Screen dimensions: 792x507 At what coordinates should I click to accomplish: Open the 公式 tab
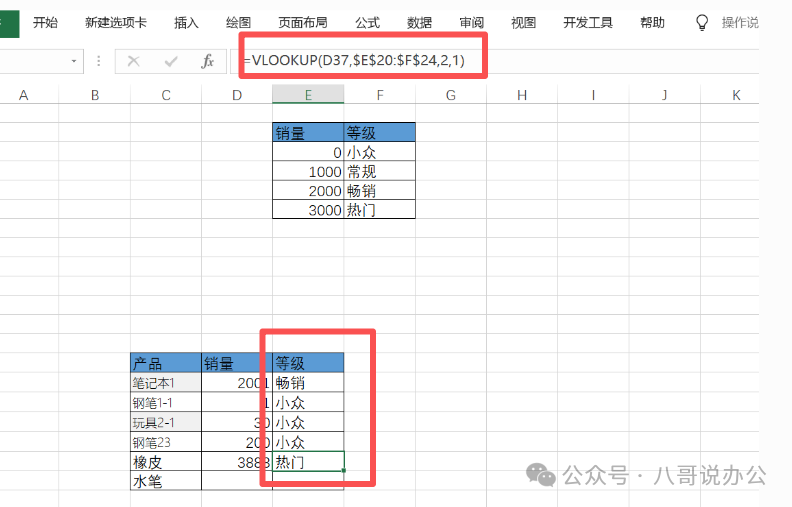[367, 23]
